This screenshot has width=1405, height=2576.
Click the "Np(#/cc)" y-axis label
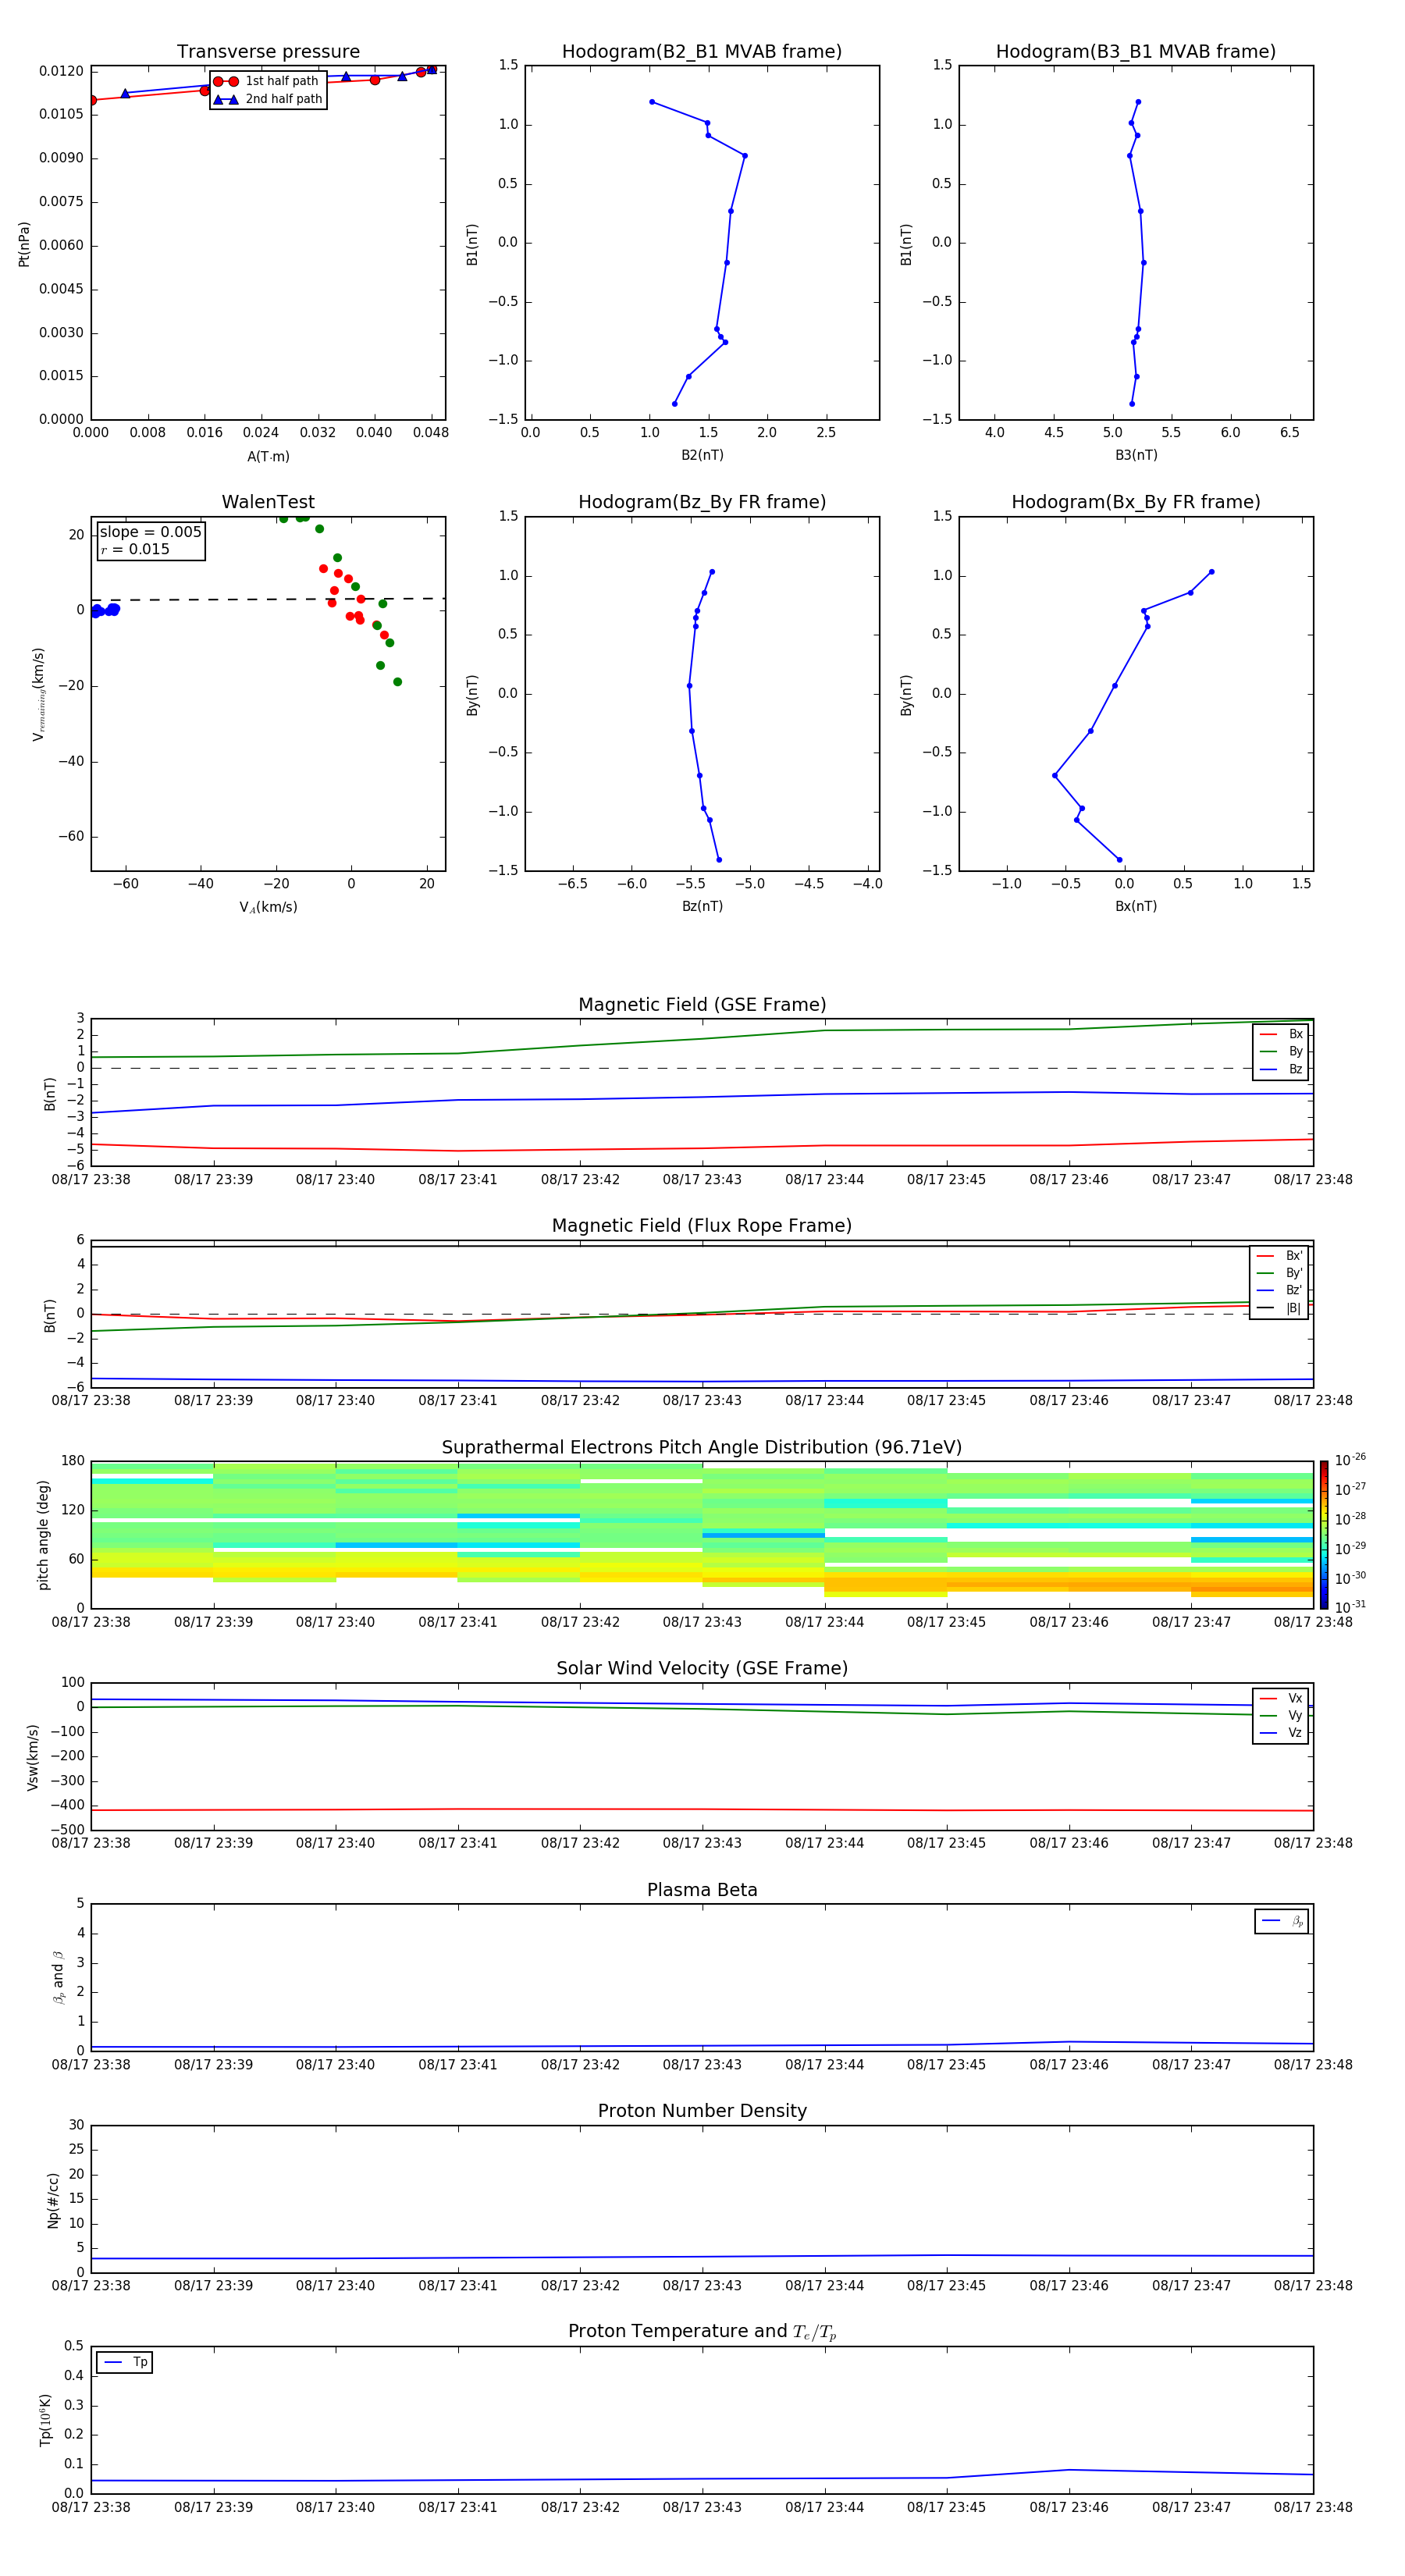53,2200
